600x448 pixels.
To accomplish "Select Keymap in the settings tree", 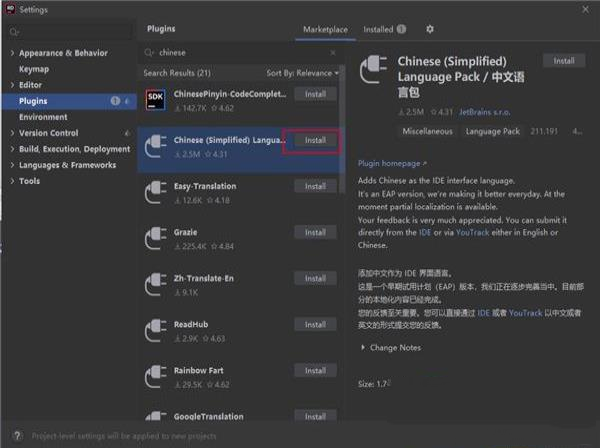I will coord(33,70).
